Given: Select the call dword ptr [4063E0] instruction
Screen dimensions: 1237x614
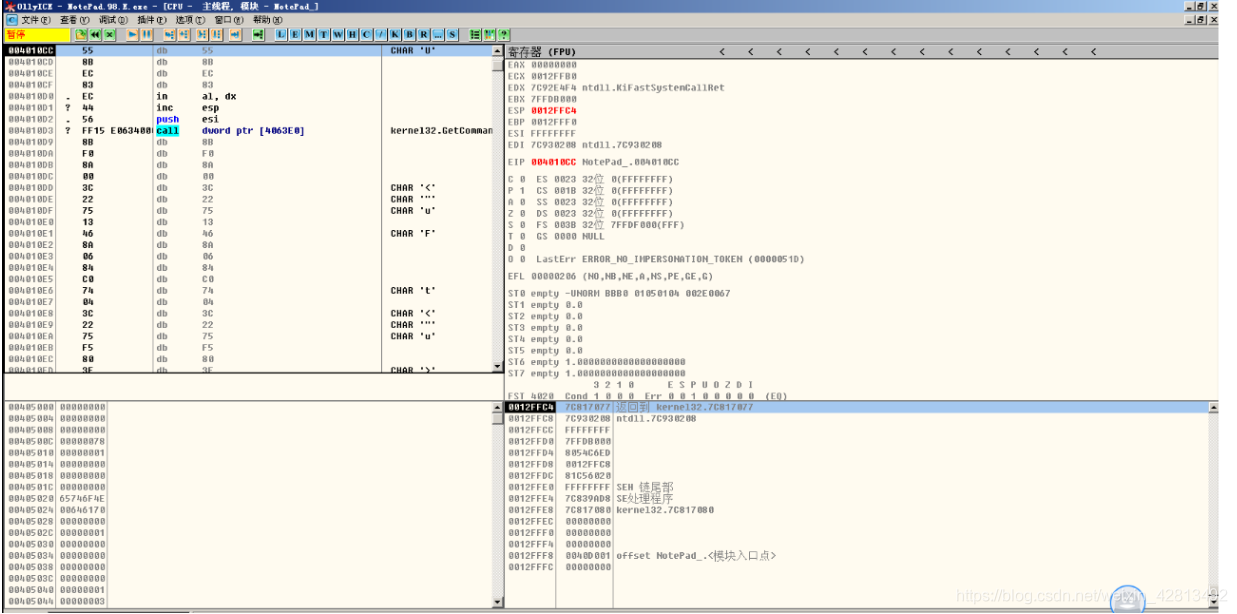Looking at the screenshot, I should 248,130.
